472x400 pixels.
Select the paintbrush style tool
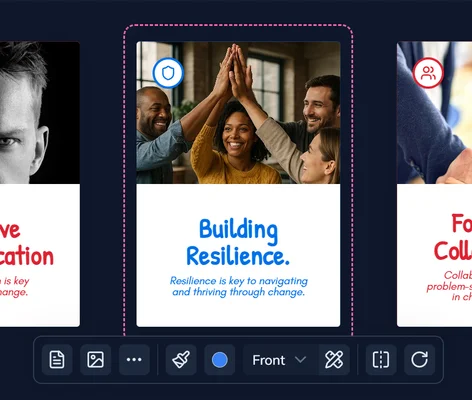point(181,360)
